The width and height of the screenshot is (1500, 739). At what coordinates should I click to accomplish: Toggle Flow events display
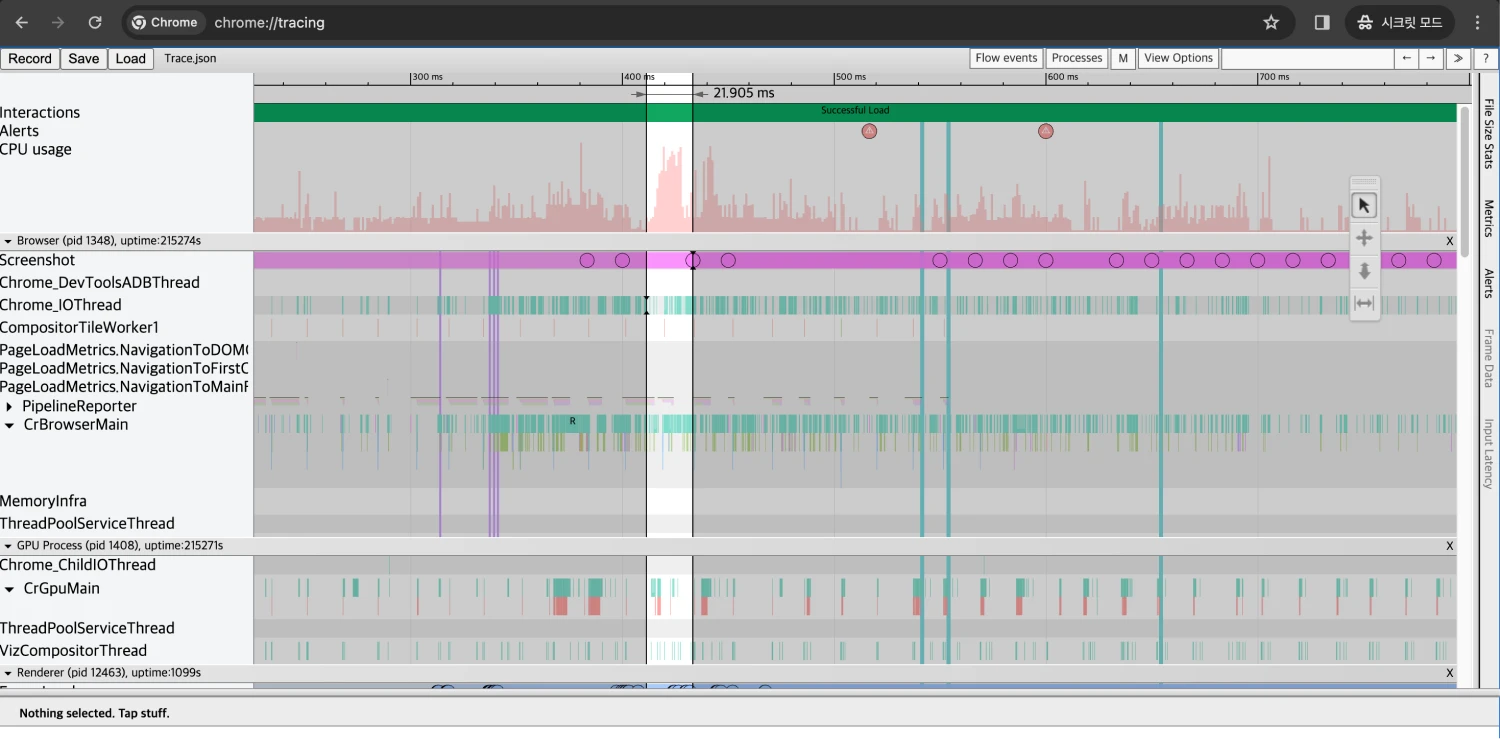1006,58
